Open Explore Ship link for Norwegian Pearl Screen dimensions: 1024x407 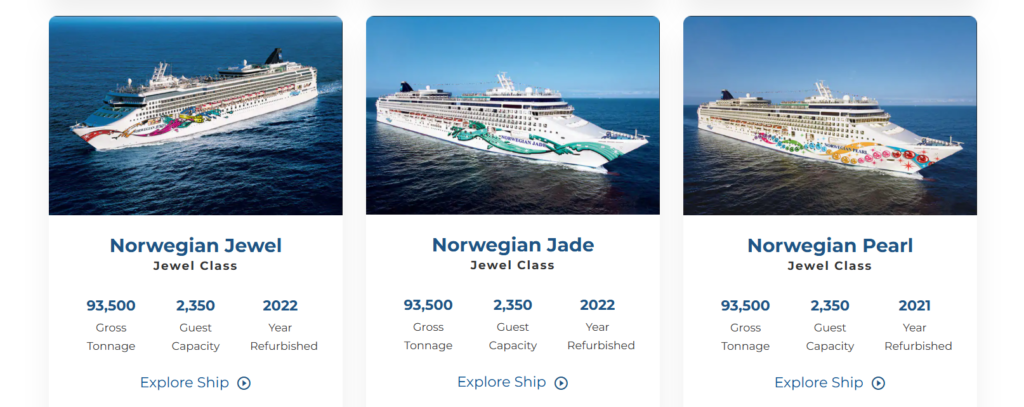pyautogui.click(x=818, y=382)
